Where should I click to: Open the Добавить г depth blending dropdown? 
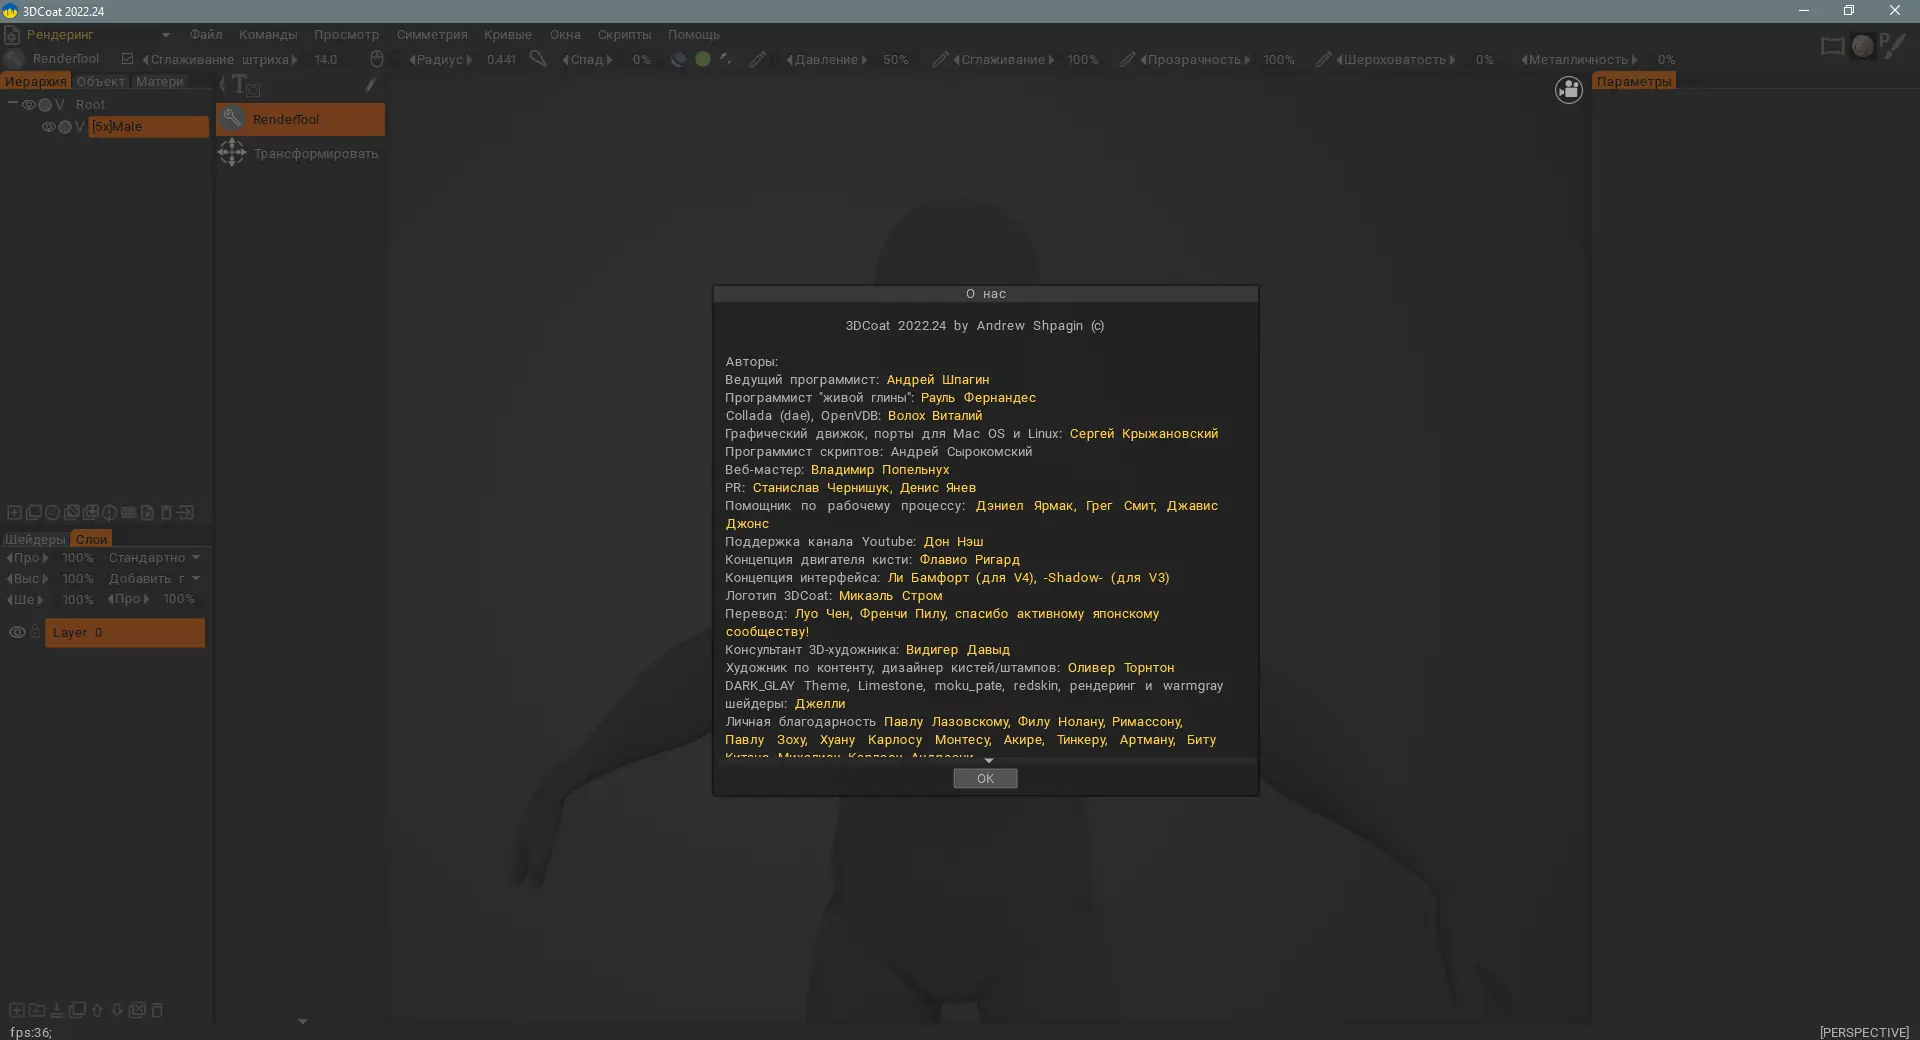click(154, 579)
